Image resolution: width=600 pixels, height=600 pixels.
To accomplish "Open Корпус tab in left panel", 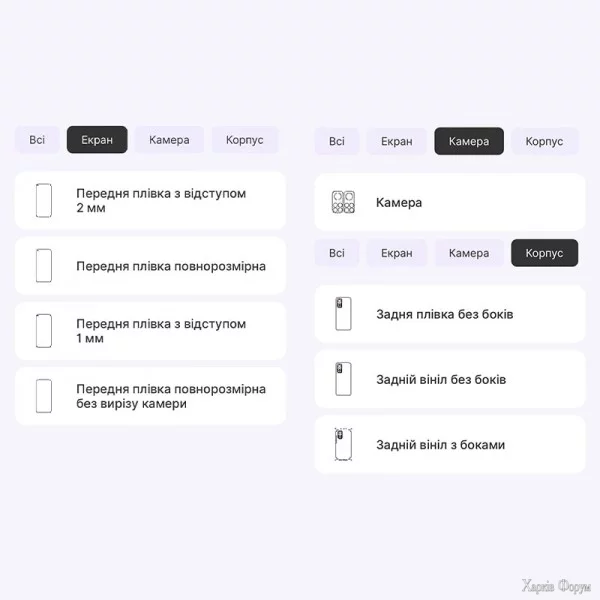I will pyautogui.click(x=245, y=140).
